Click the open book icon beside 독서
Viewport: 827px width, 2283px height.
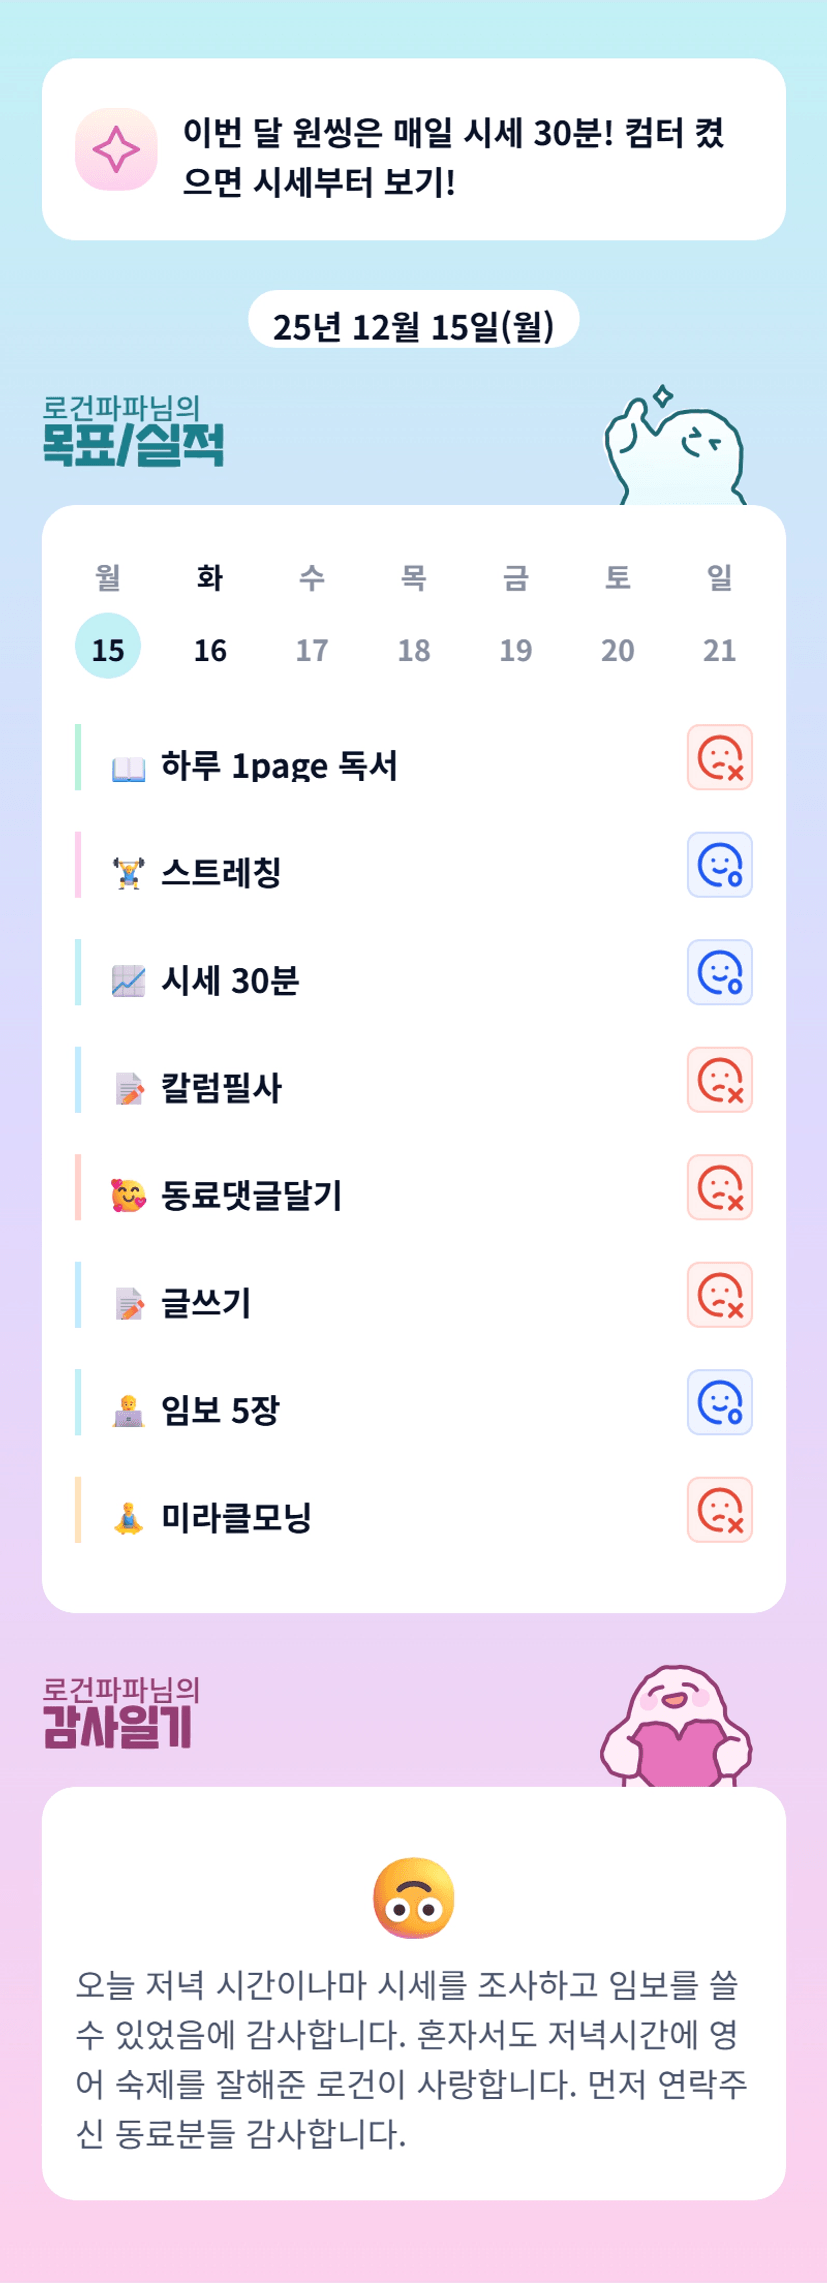(128, 768)
